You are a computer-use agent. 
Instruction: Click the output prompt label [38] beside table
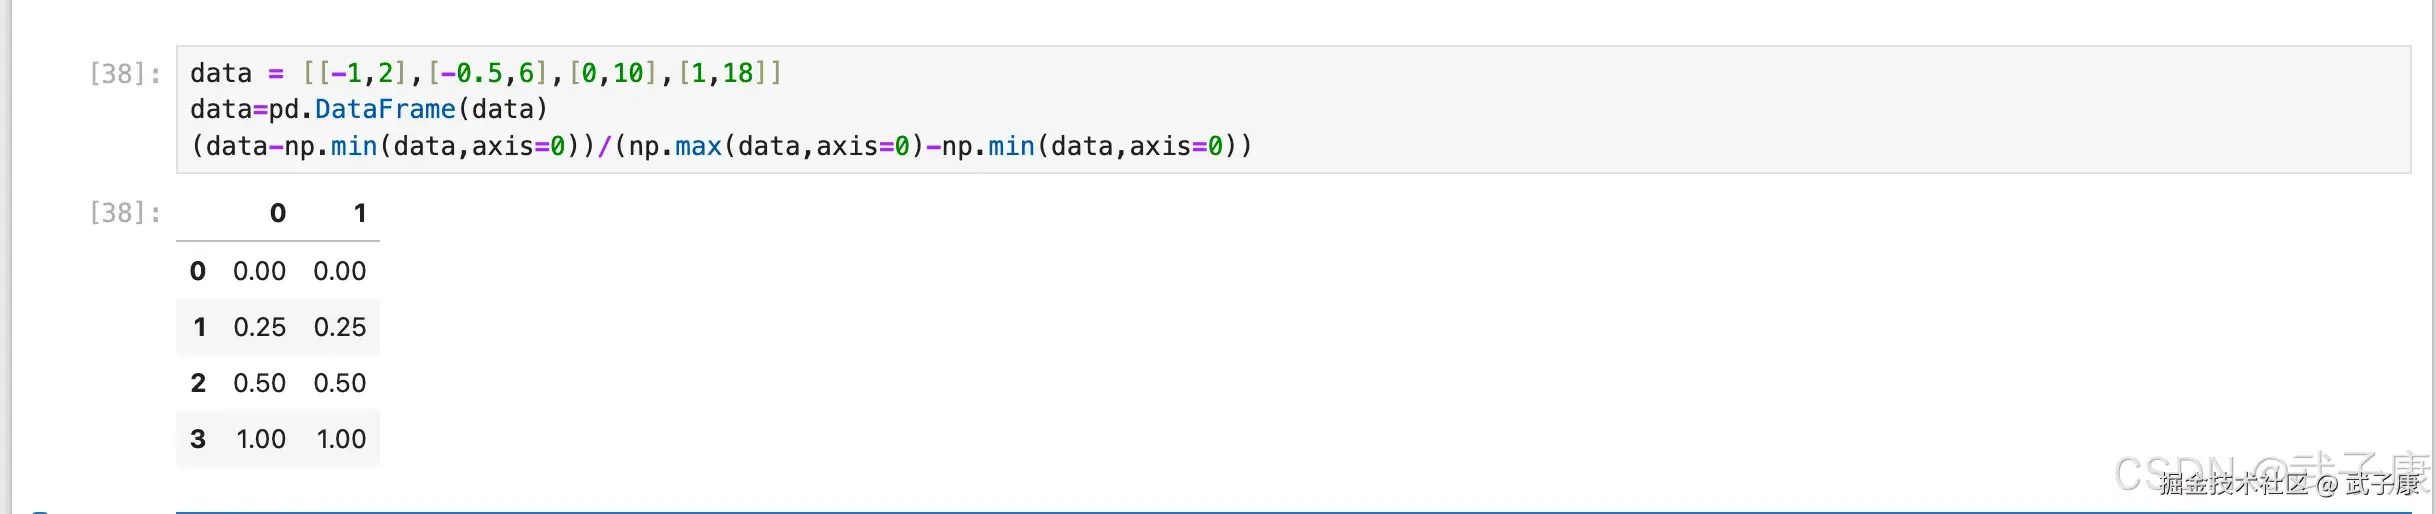click(x=125, y=213)
